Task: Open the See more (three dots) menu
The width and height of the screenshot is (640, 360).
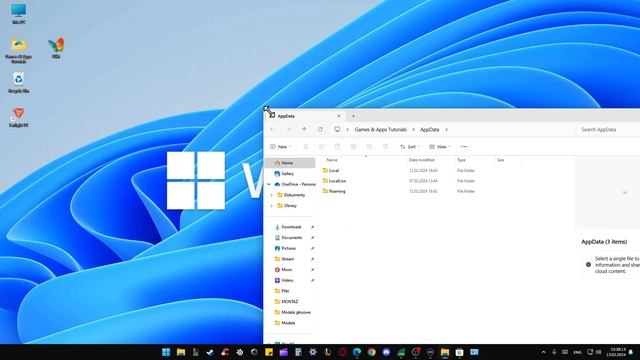Action: 464,147
